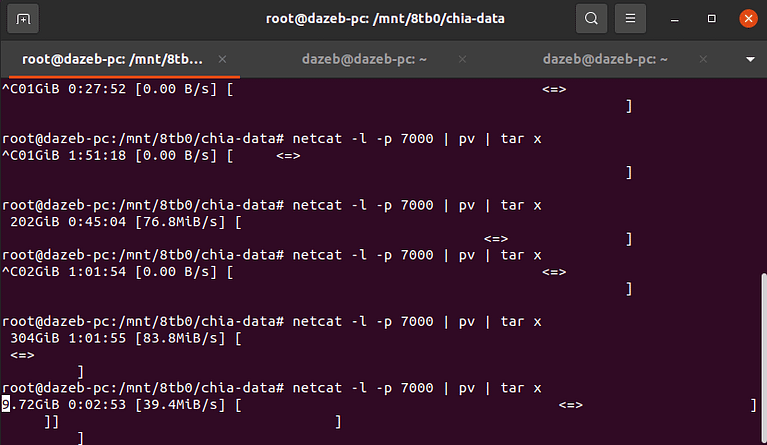Open a new terminal tab with the header icon
Image resolution: width=767 pixels, height=445 pixels.
(x=23, y=19)
